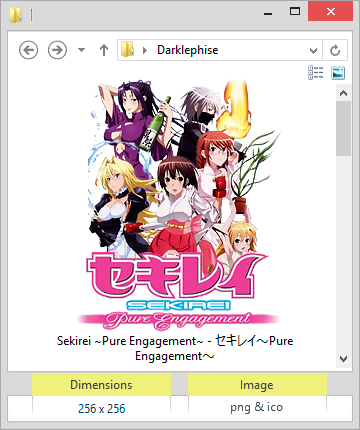Open the recent locations dropdown arrow
Screen dimensions: 360x430
pyautogui.click(x=81, y=50)
